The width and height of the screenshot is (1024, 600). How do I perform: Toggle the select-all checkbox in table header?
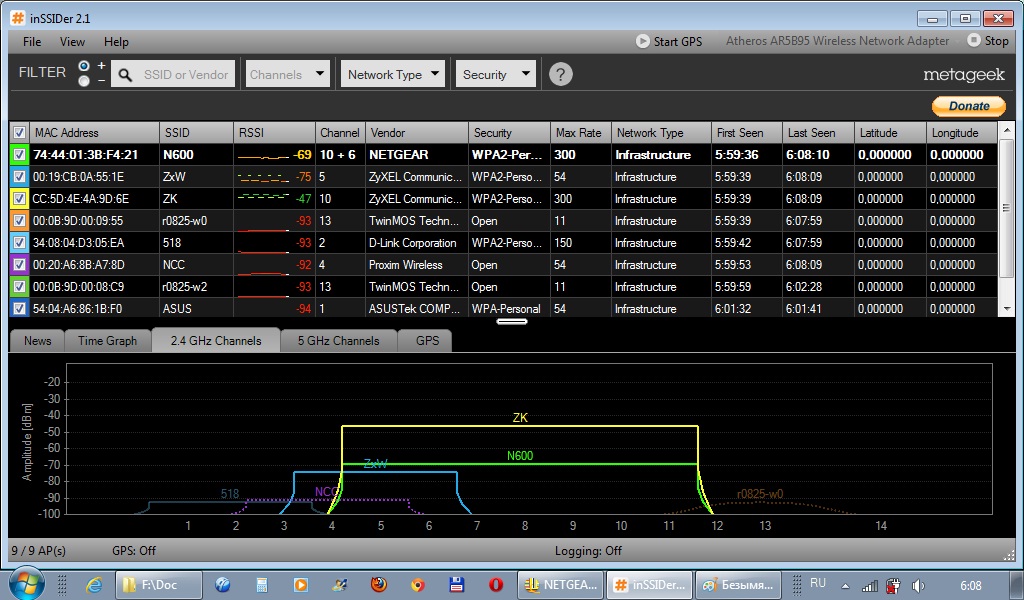pyautogui.click(x=19, y=133)
